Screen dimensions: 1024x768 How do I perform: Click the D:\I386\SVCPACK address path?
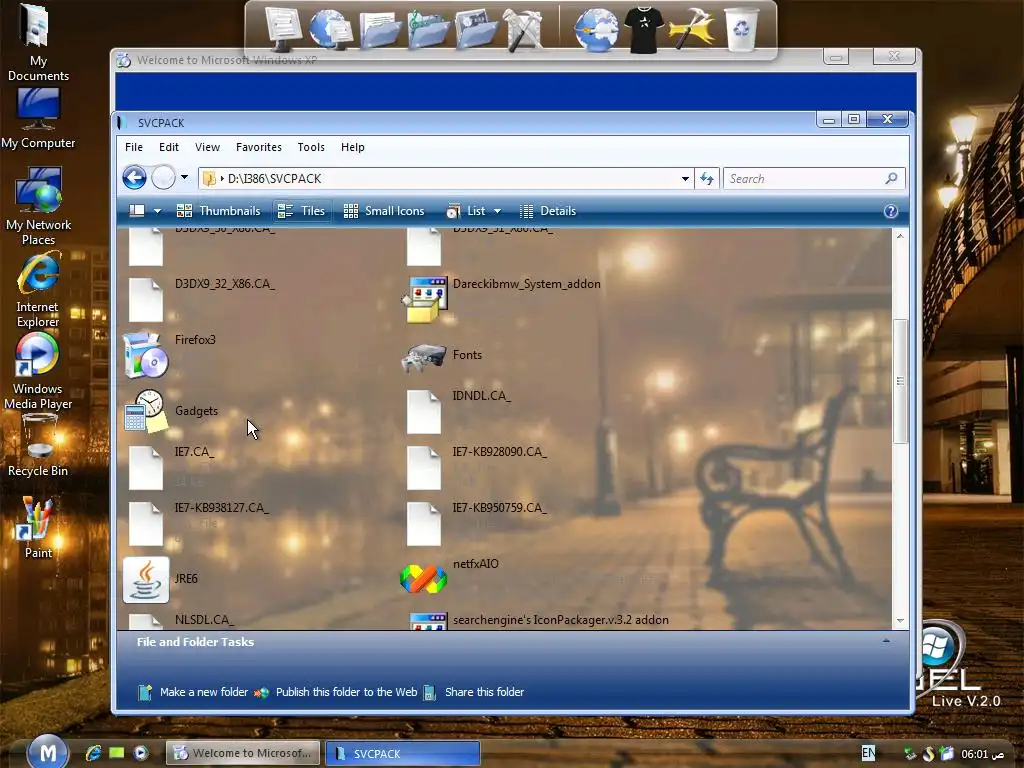point(274,178)
